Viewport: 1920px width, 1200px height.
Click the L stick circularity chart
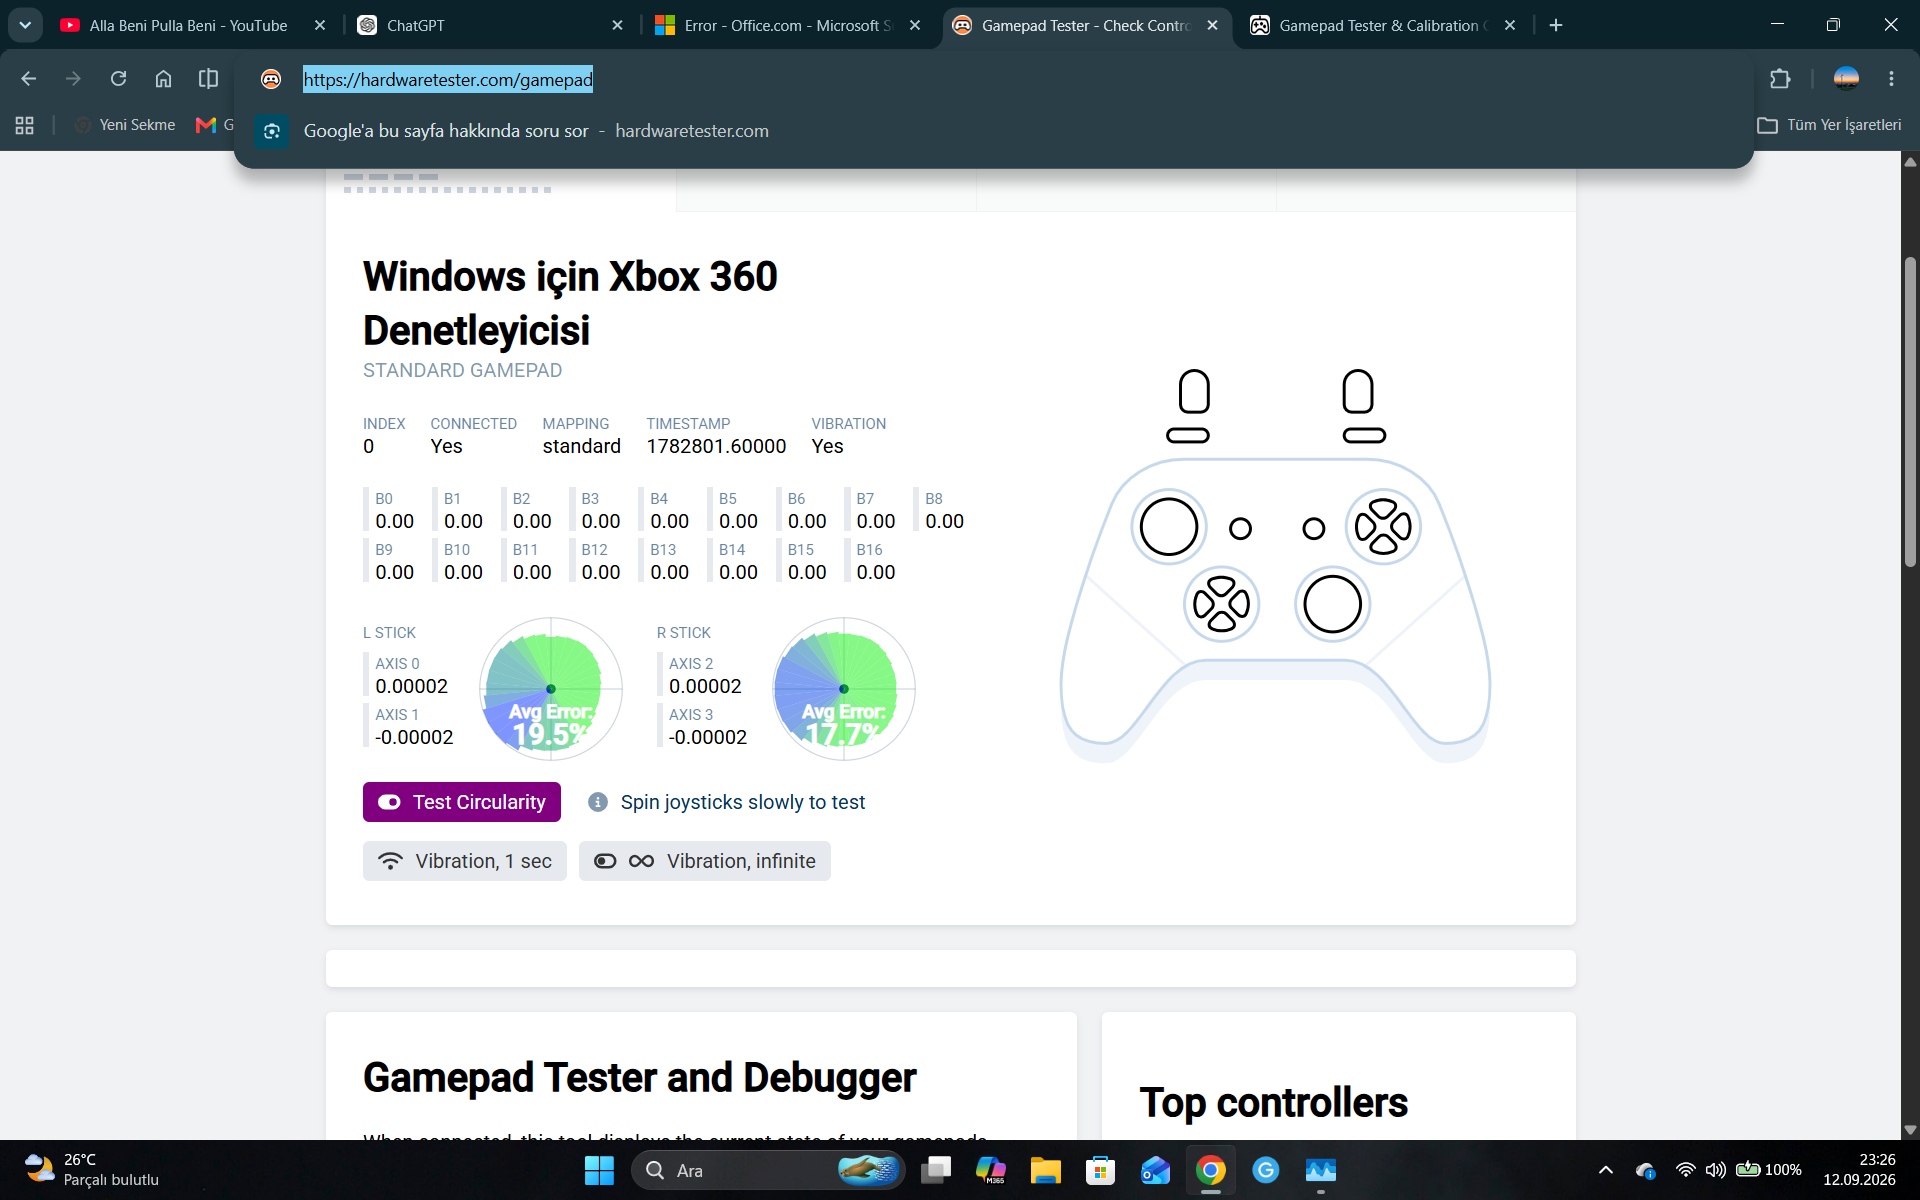tap(551, 689)
